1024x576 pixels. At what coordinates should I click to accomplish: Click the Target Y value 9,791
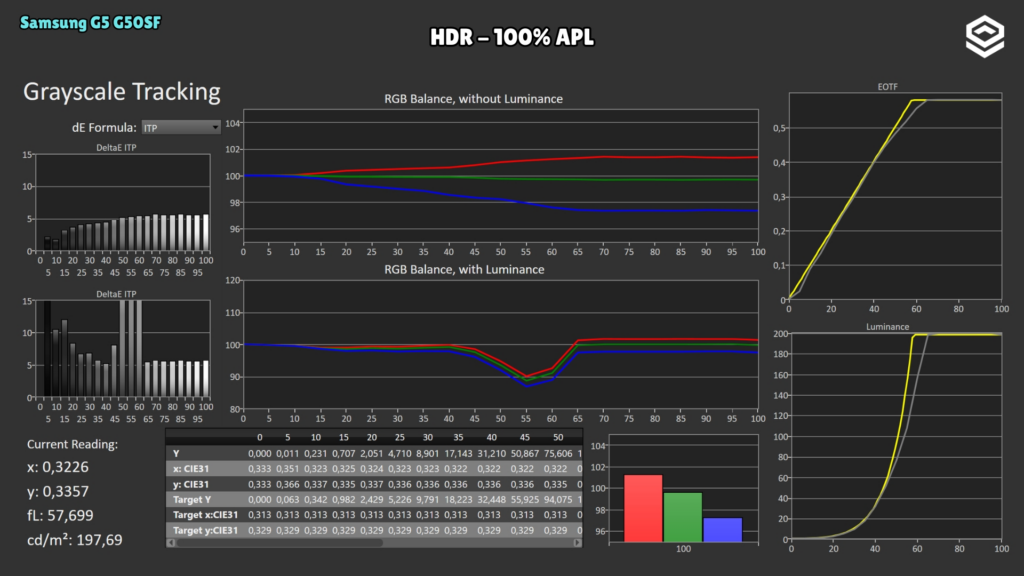pyautogui.click(x=428, y=500)
